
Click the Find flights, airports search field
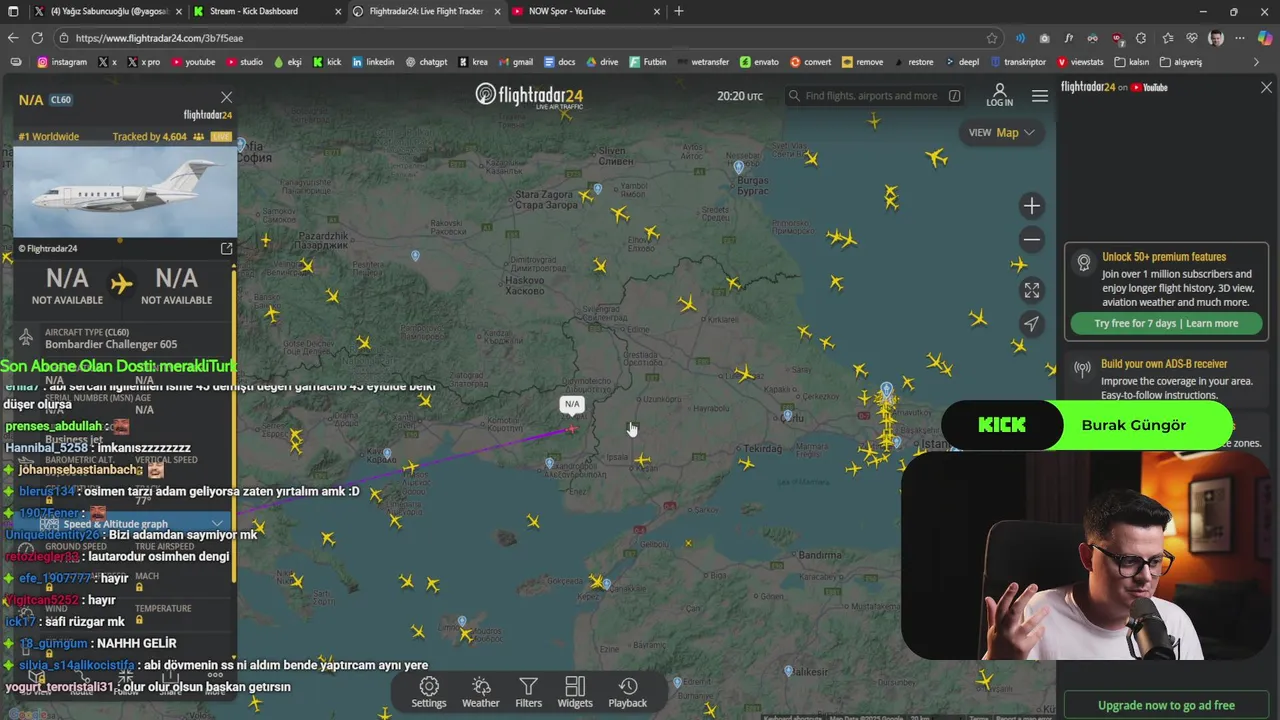click(874, 96)
